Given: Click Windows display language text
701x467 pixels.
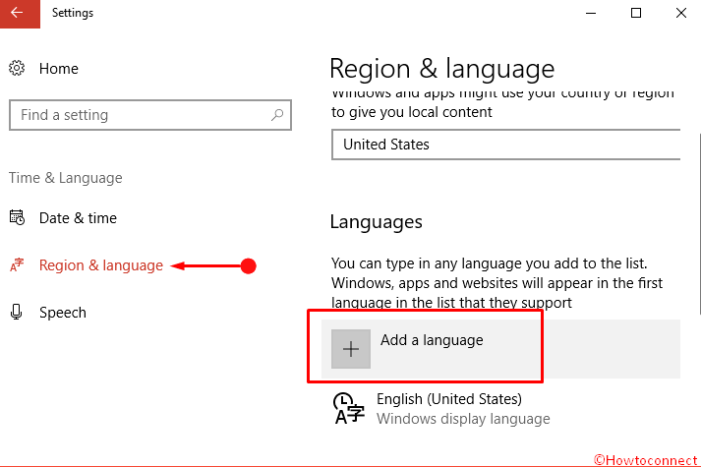Looking at the screenshot, I should point(463,419).
